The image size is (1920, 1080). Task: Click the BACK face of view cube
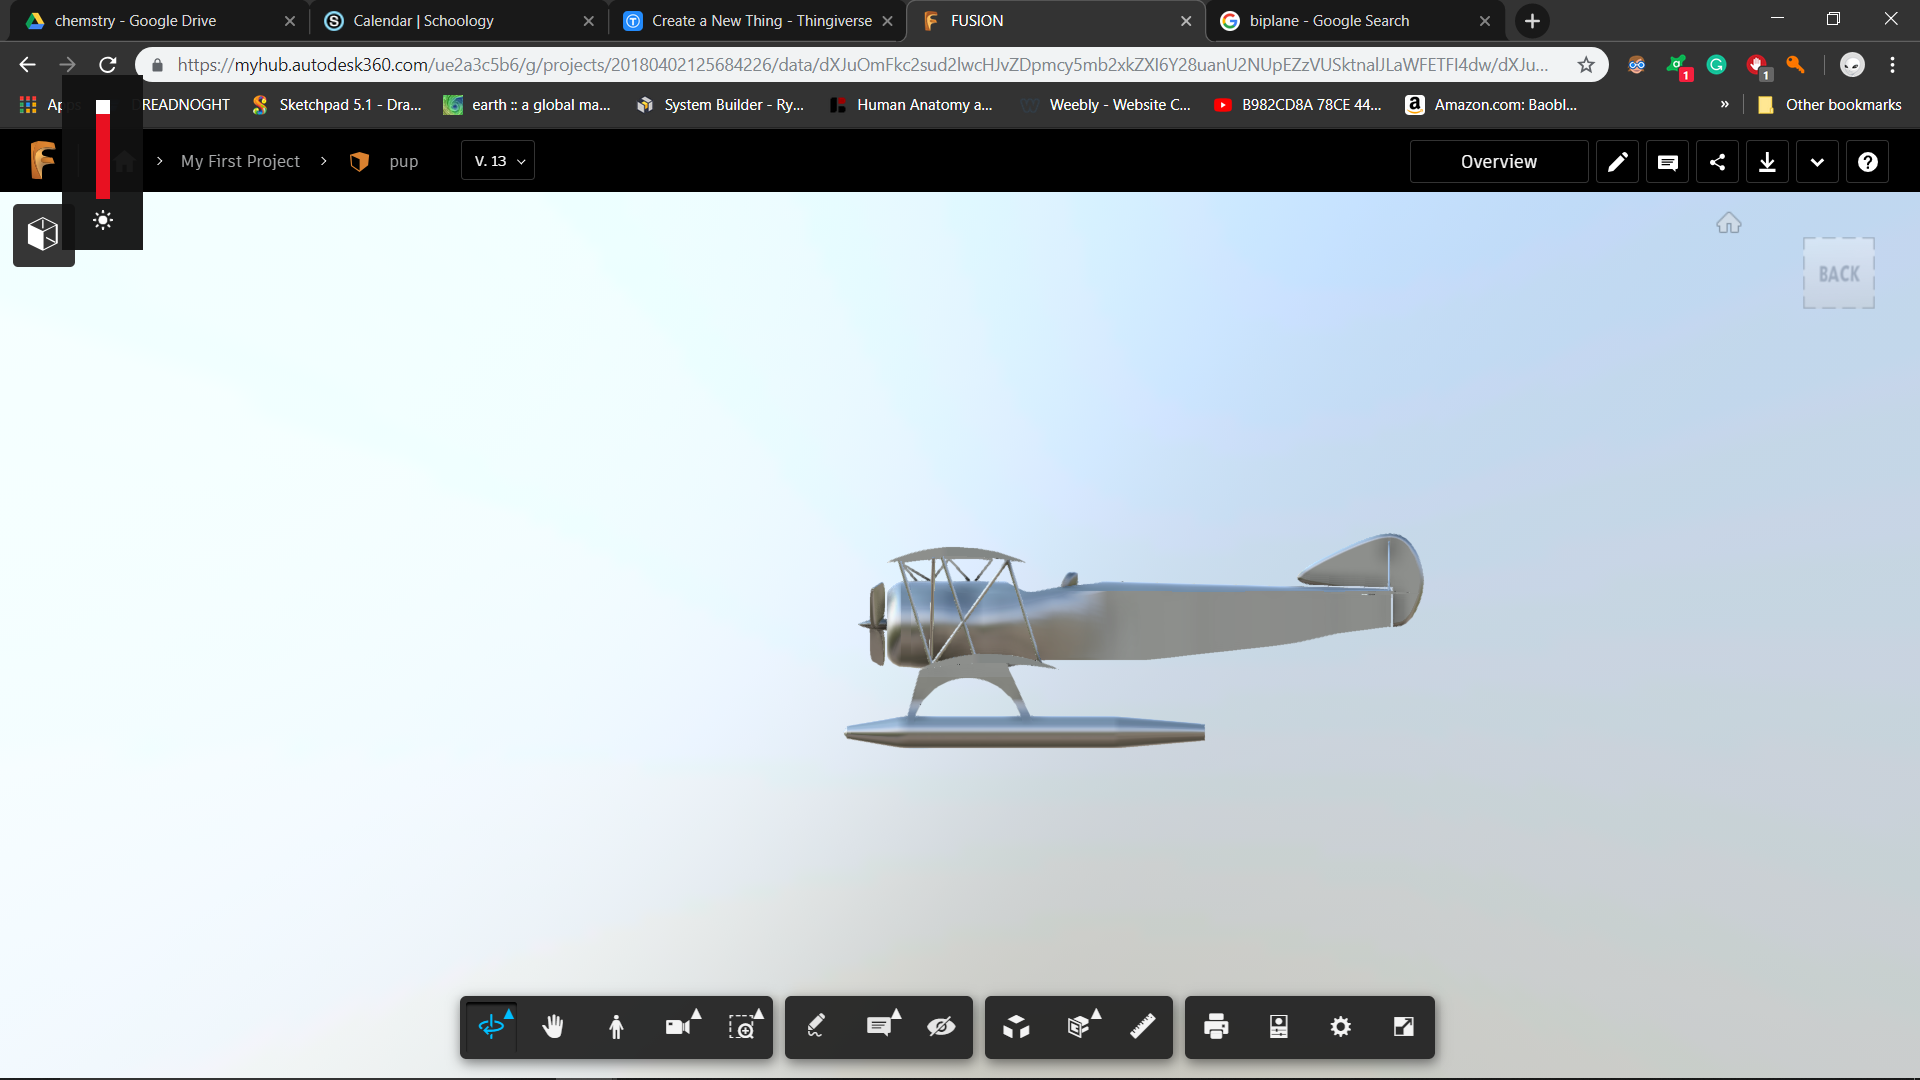coord(1839,274)
